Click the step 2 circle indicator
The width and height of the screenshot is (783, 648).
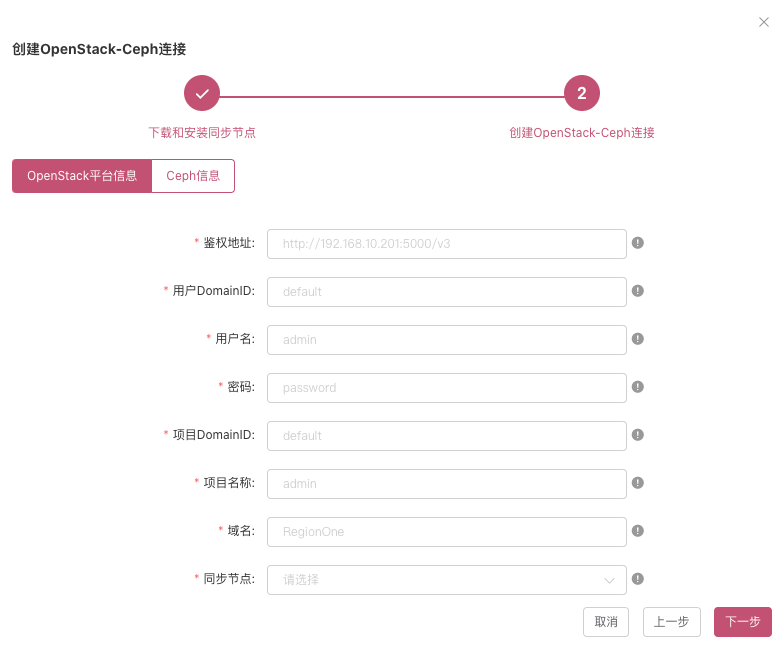pos(582,93)
